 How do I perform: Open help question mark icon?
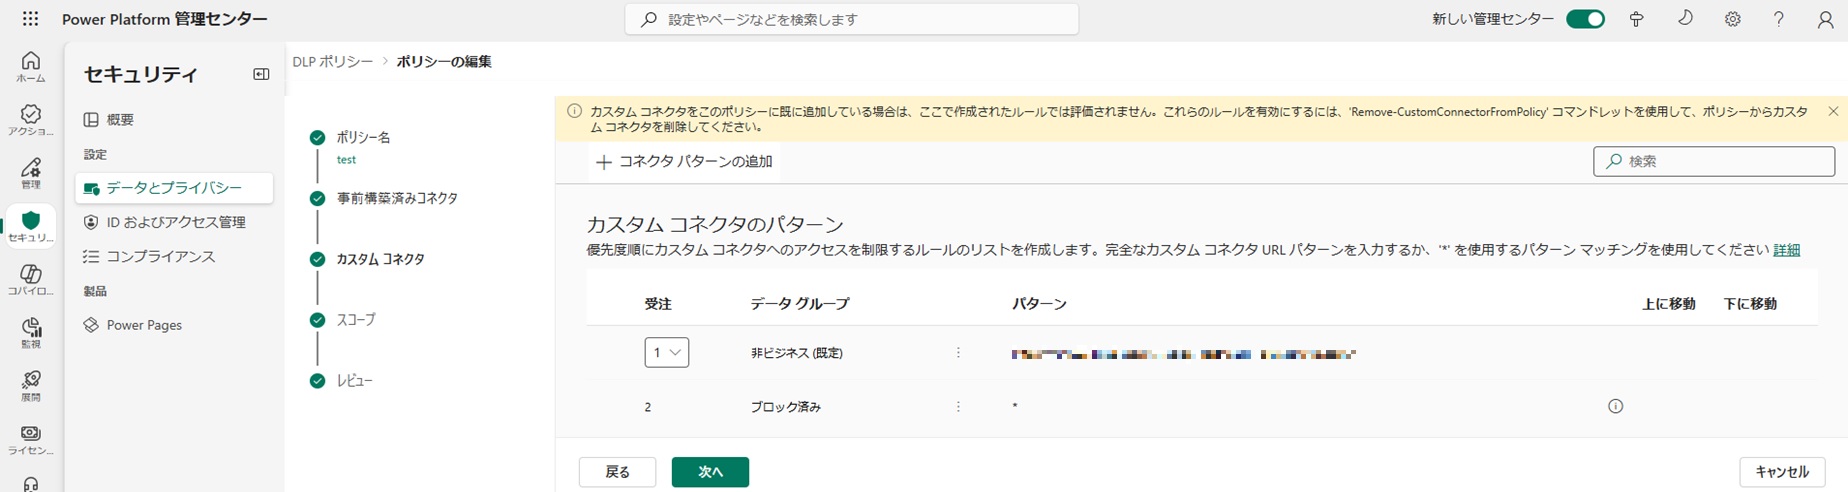[x=1778, y=19]
